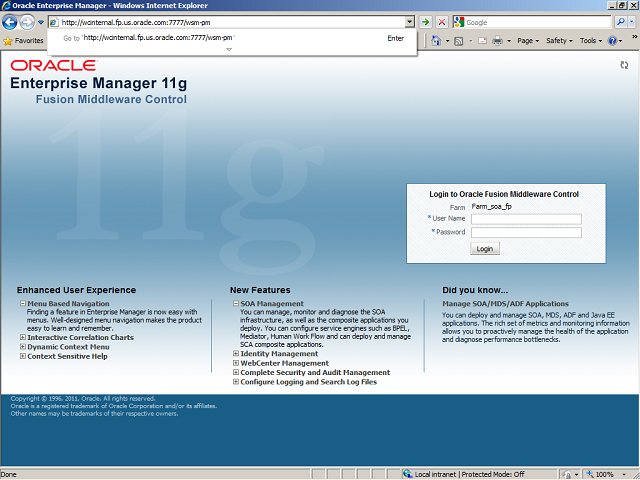Image resolution: width=640 pixels, height=480 pixels.
Task: Click the Login button
Action: (484, 249)
